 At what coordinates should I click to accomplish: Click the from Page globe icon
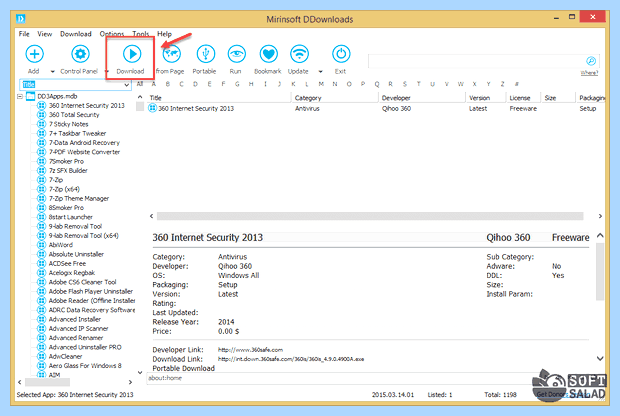(x=172, y=54)
